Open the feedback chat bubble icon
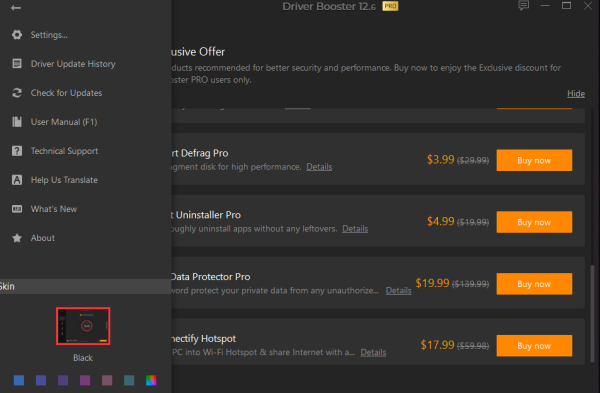 pos(523,6)
